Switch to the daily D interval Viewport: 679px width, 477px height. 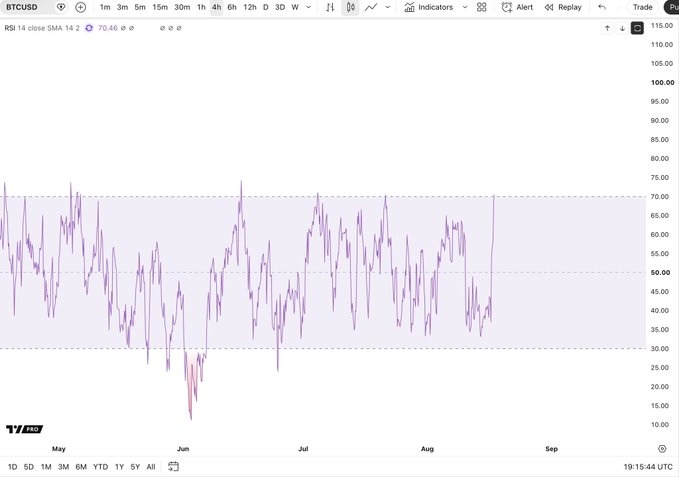coord(265,7)
